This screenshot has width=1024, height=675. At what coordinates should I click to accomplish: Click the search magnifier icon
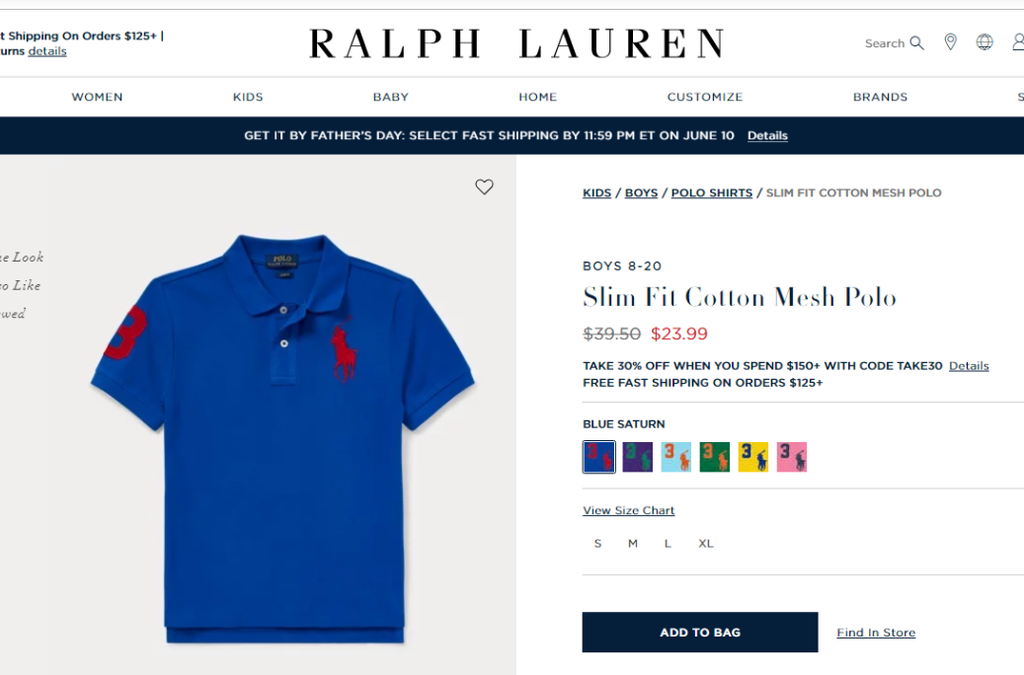[917, 43]
